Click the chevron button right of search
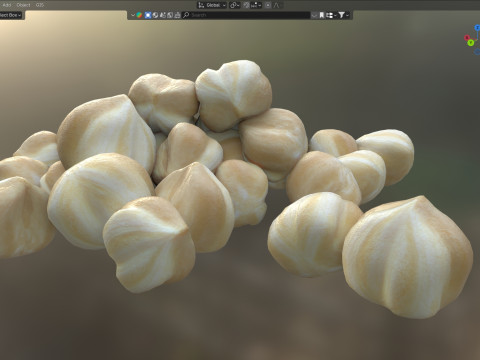The width and height of the screenshot is (480, 360). click(x=314, y=15)
